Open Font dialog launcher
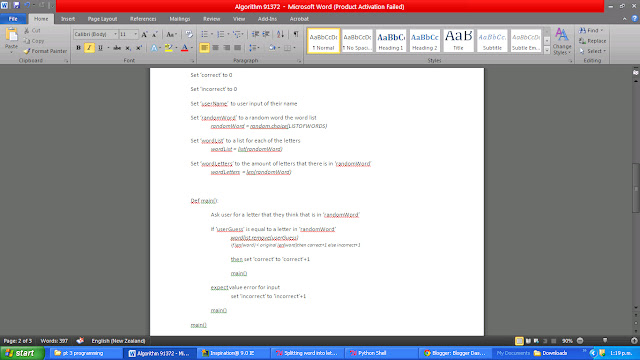 click(x=193, y=61)
